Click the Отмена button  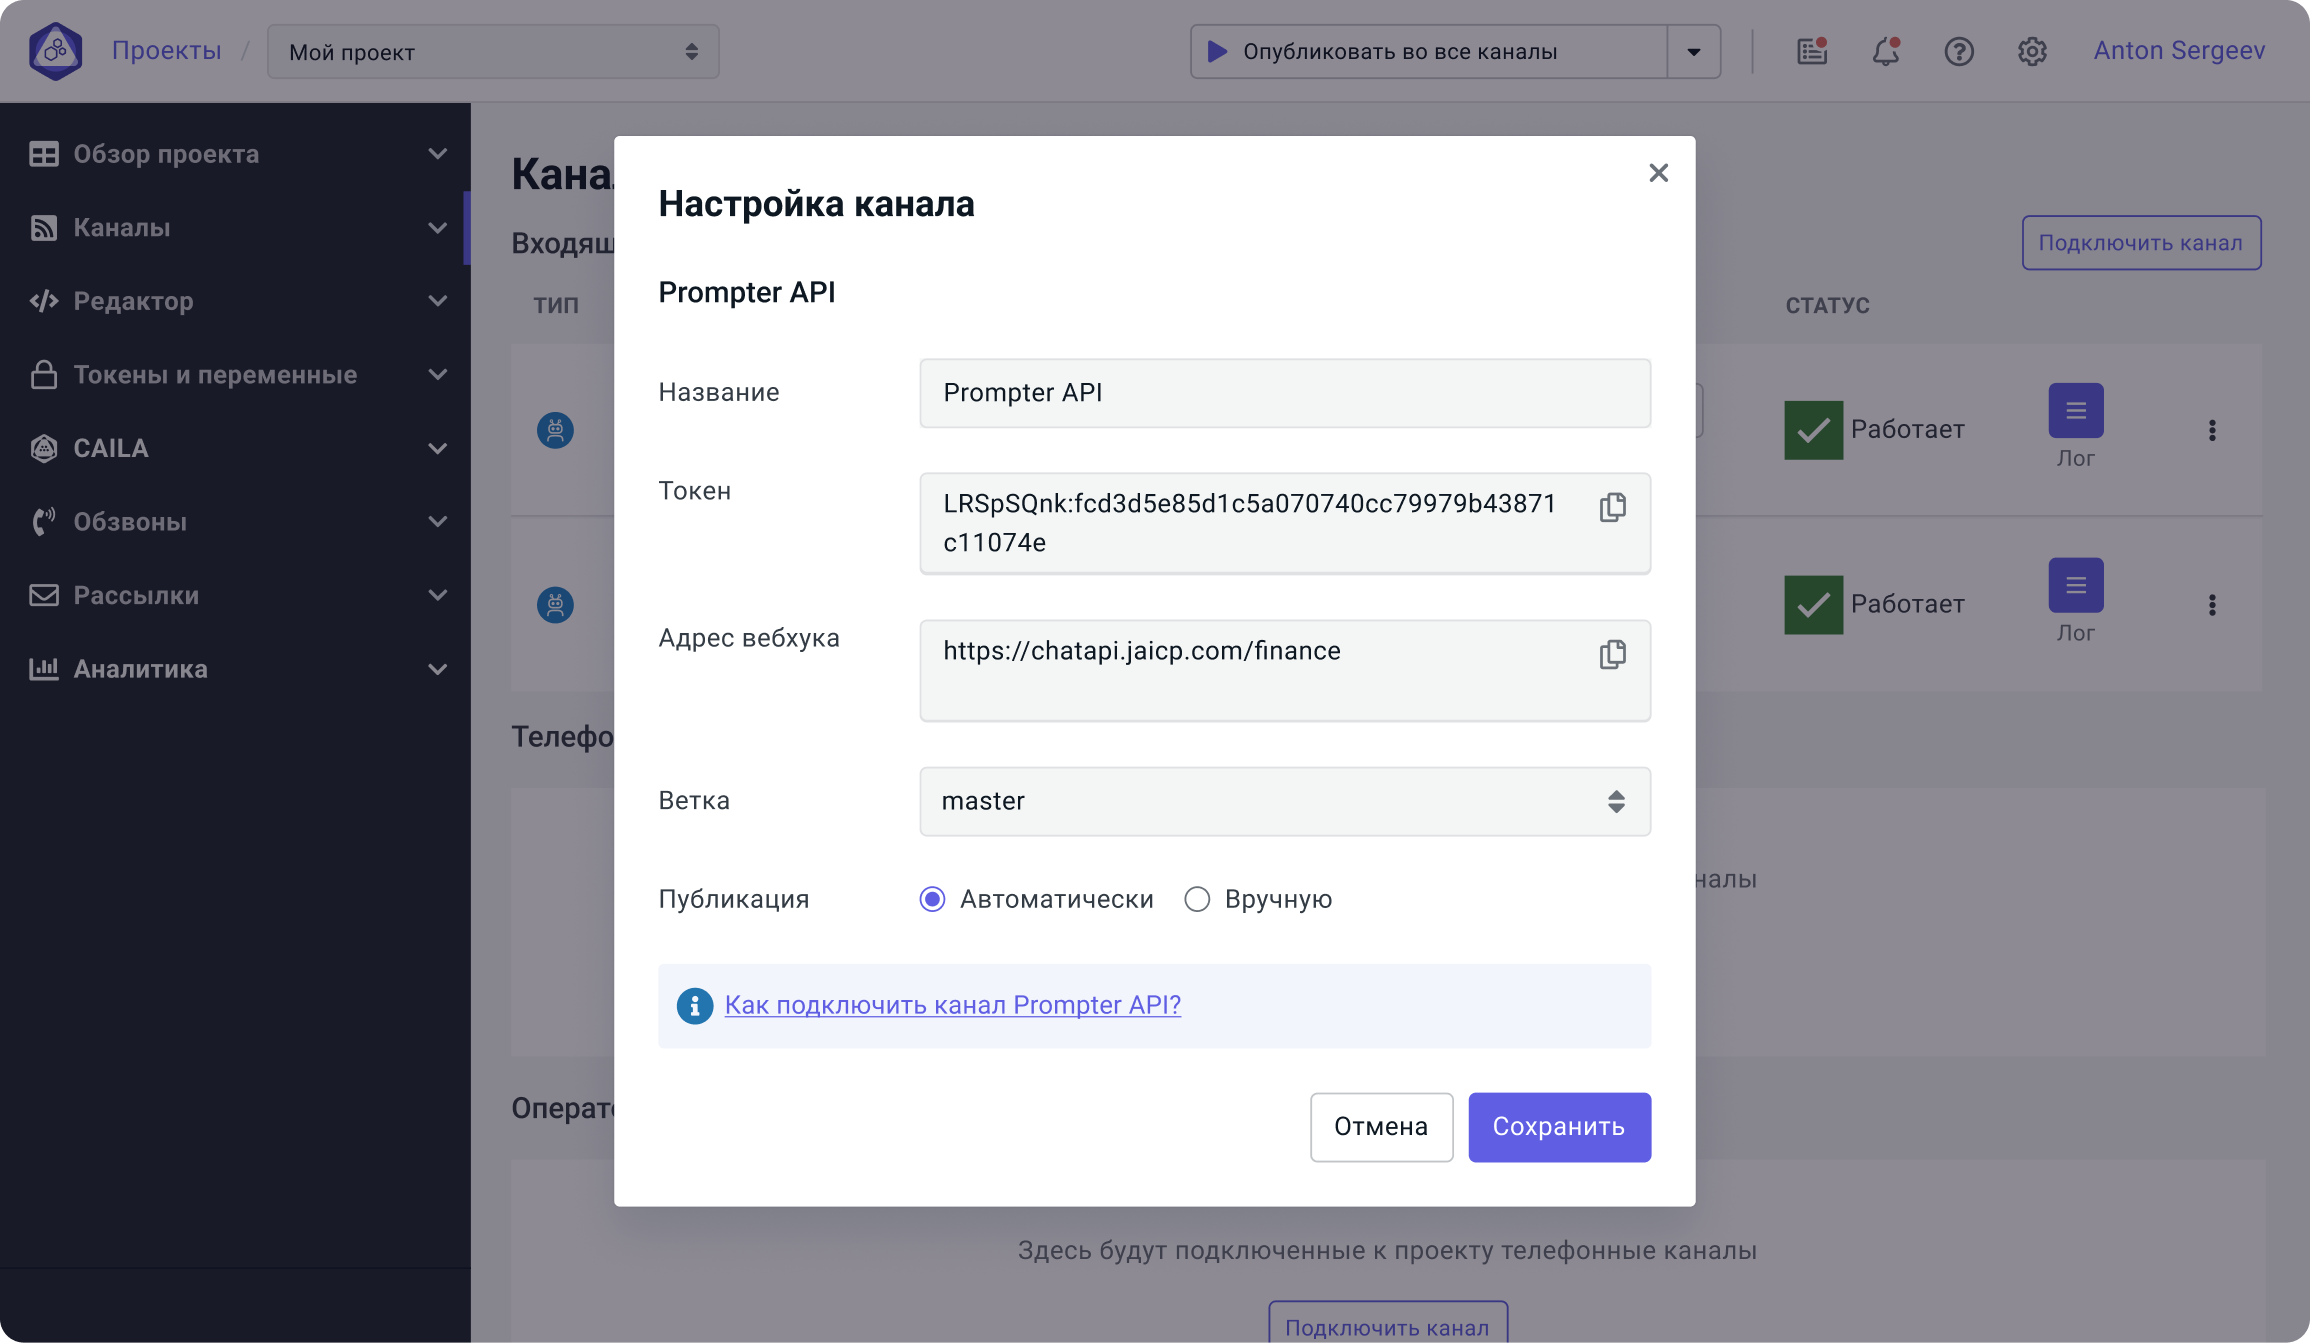[x=1381, y=1127]
